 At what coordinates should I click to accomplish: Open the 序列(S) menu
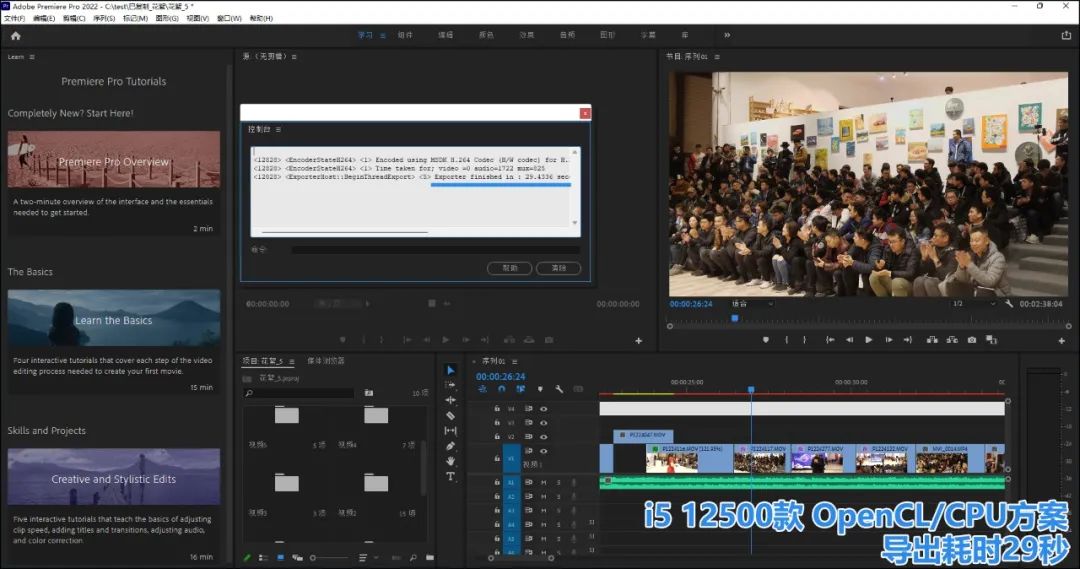click(x=103, y=18)
